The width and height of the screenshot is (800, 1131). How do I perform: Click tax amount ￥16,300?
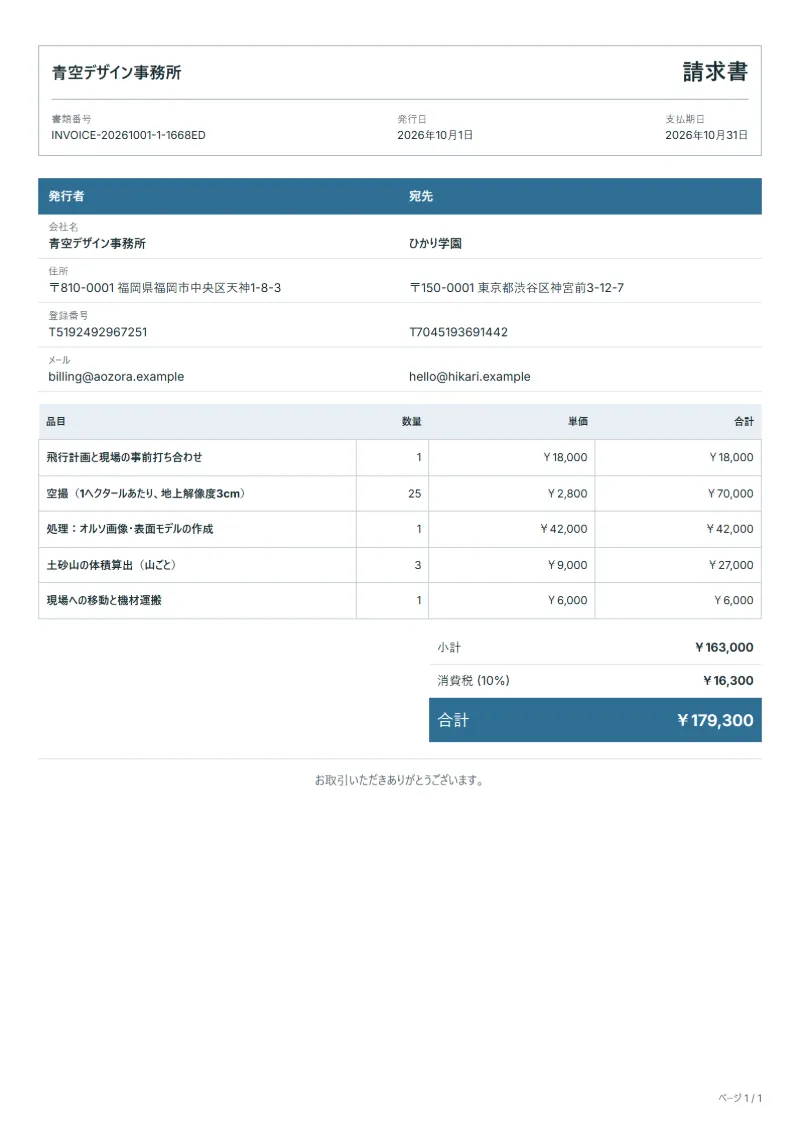[x=729, y=680]
